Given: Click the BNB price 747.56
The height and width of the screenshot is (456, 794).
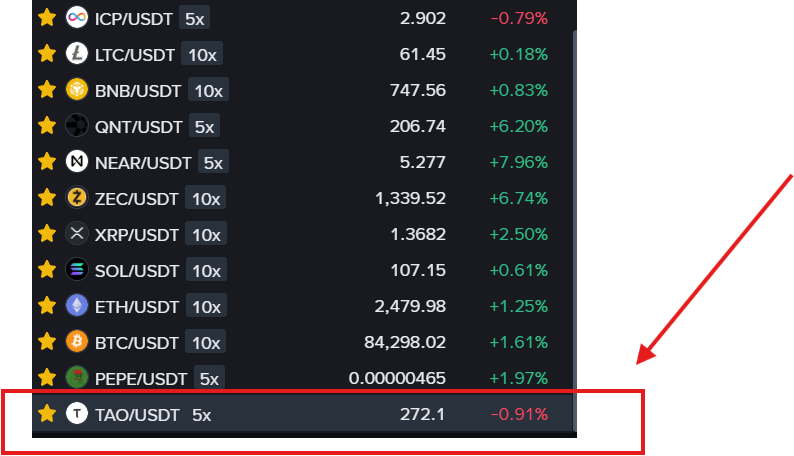Looking at the screenshot, I should (x=418, y=90).
